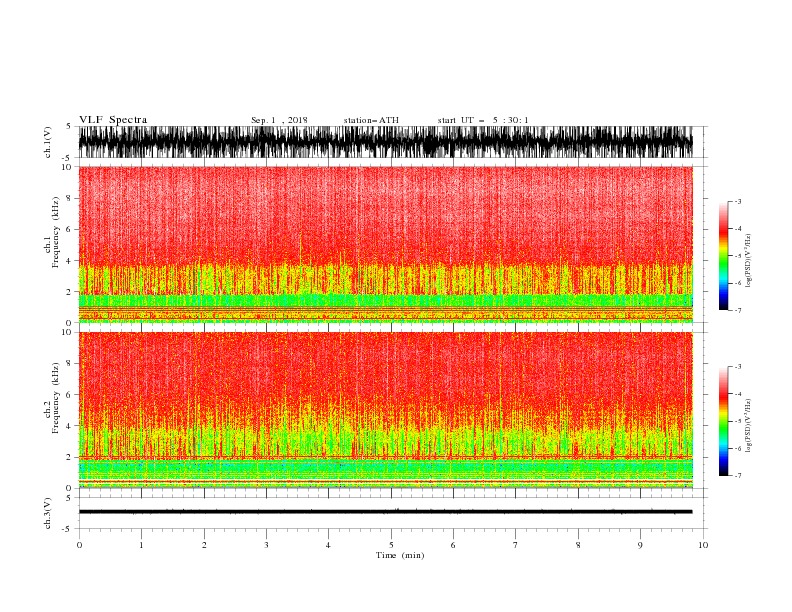Click "-4" on the lower color bar
The width and height of the screenshot is (792, 612).
[x=737, y=394]
